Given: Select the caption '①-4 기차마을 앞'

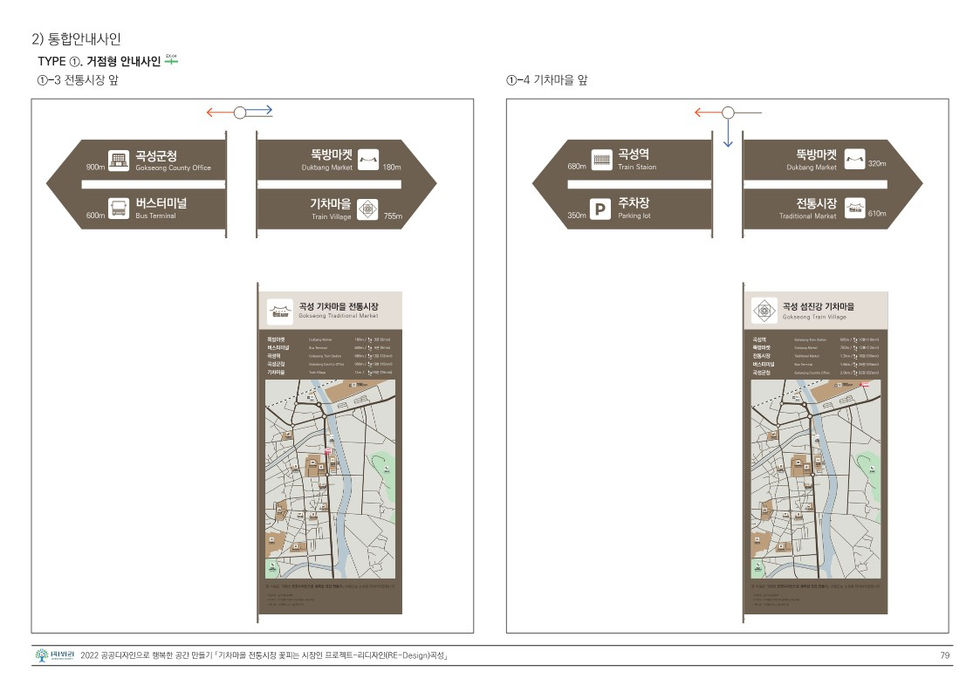Looking at the screenshot, I should click(547, 80).
